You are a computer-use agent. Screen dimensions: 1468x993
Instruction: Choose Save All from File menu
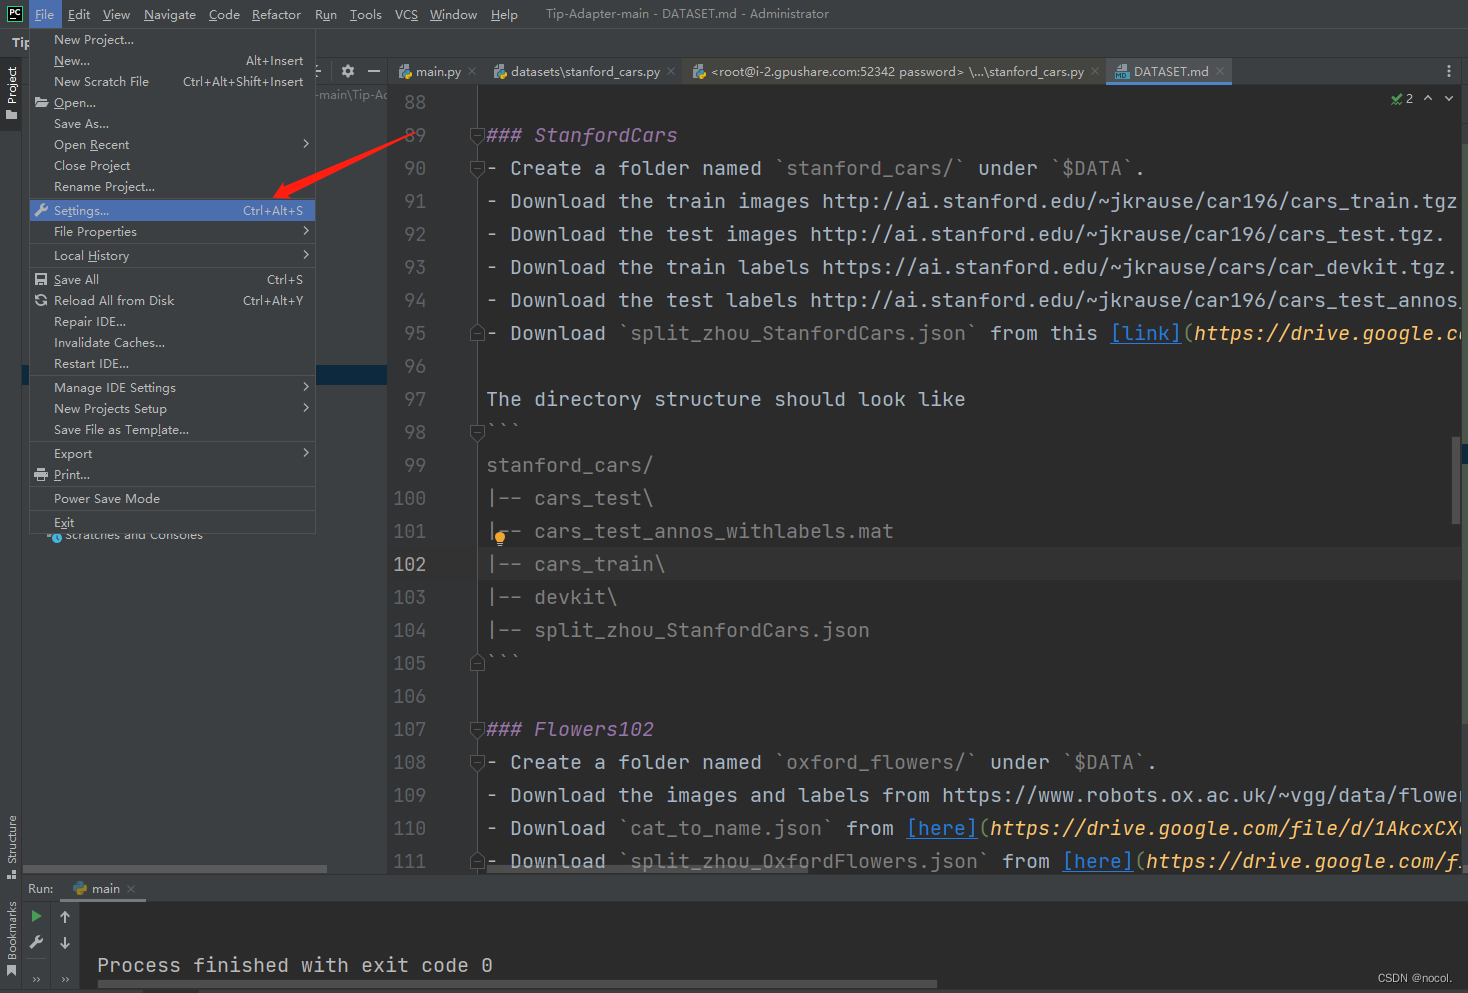[x=172, y=280]
